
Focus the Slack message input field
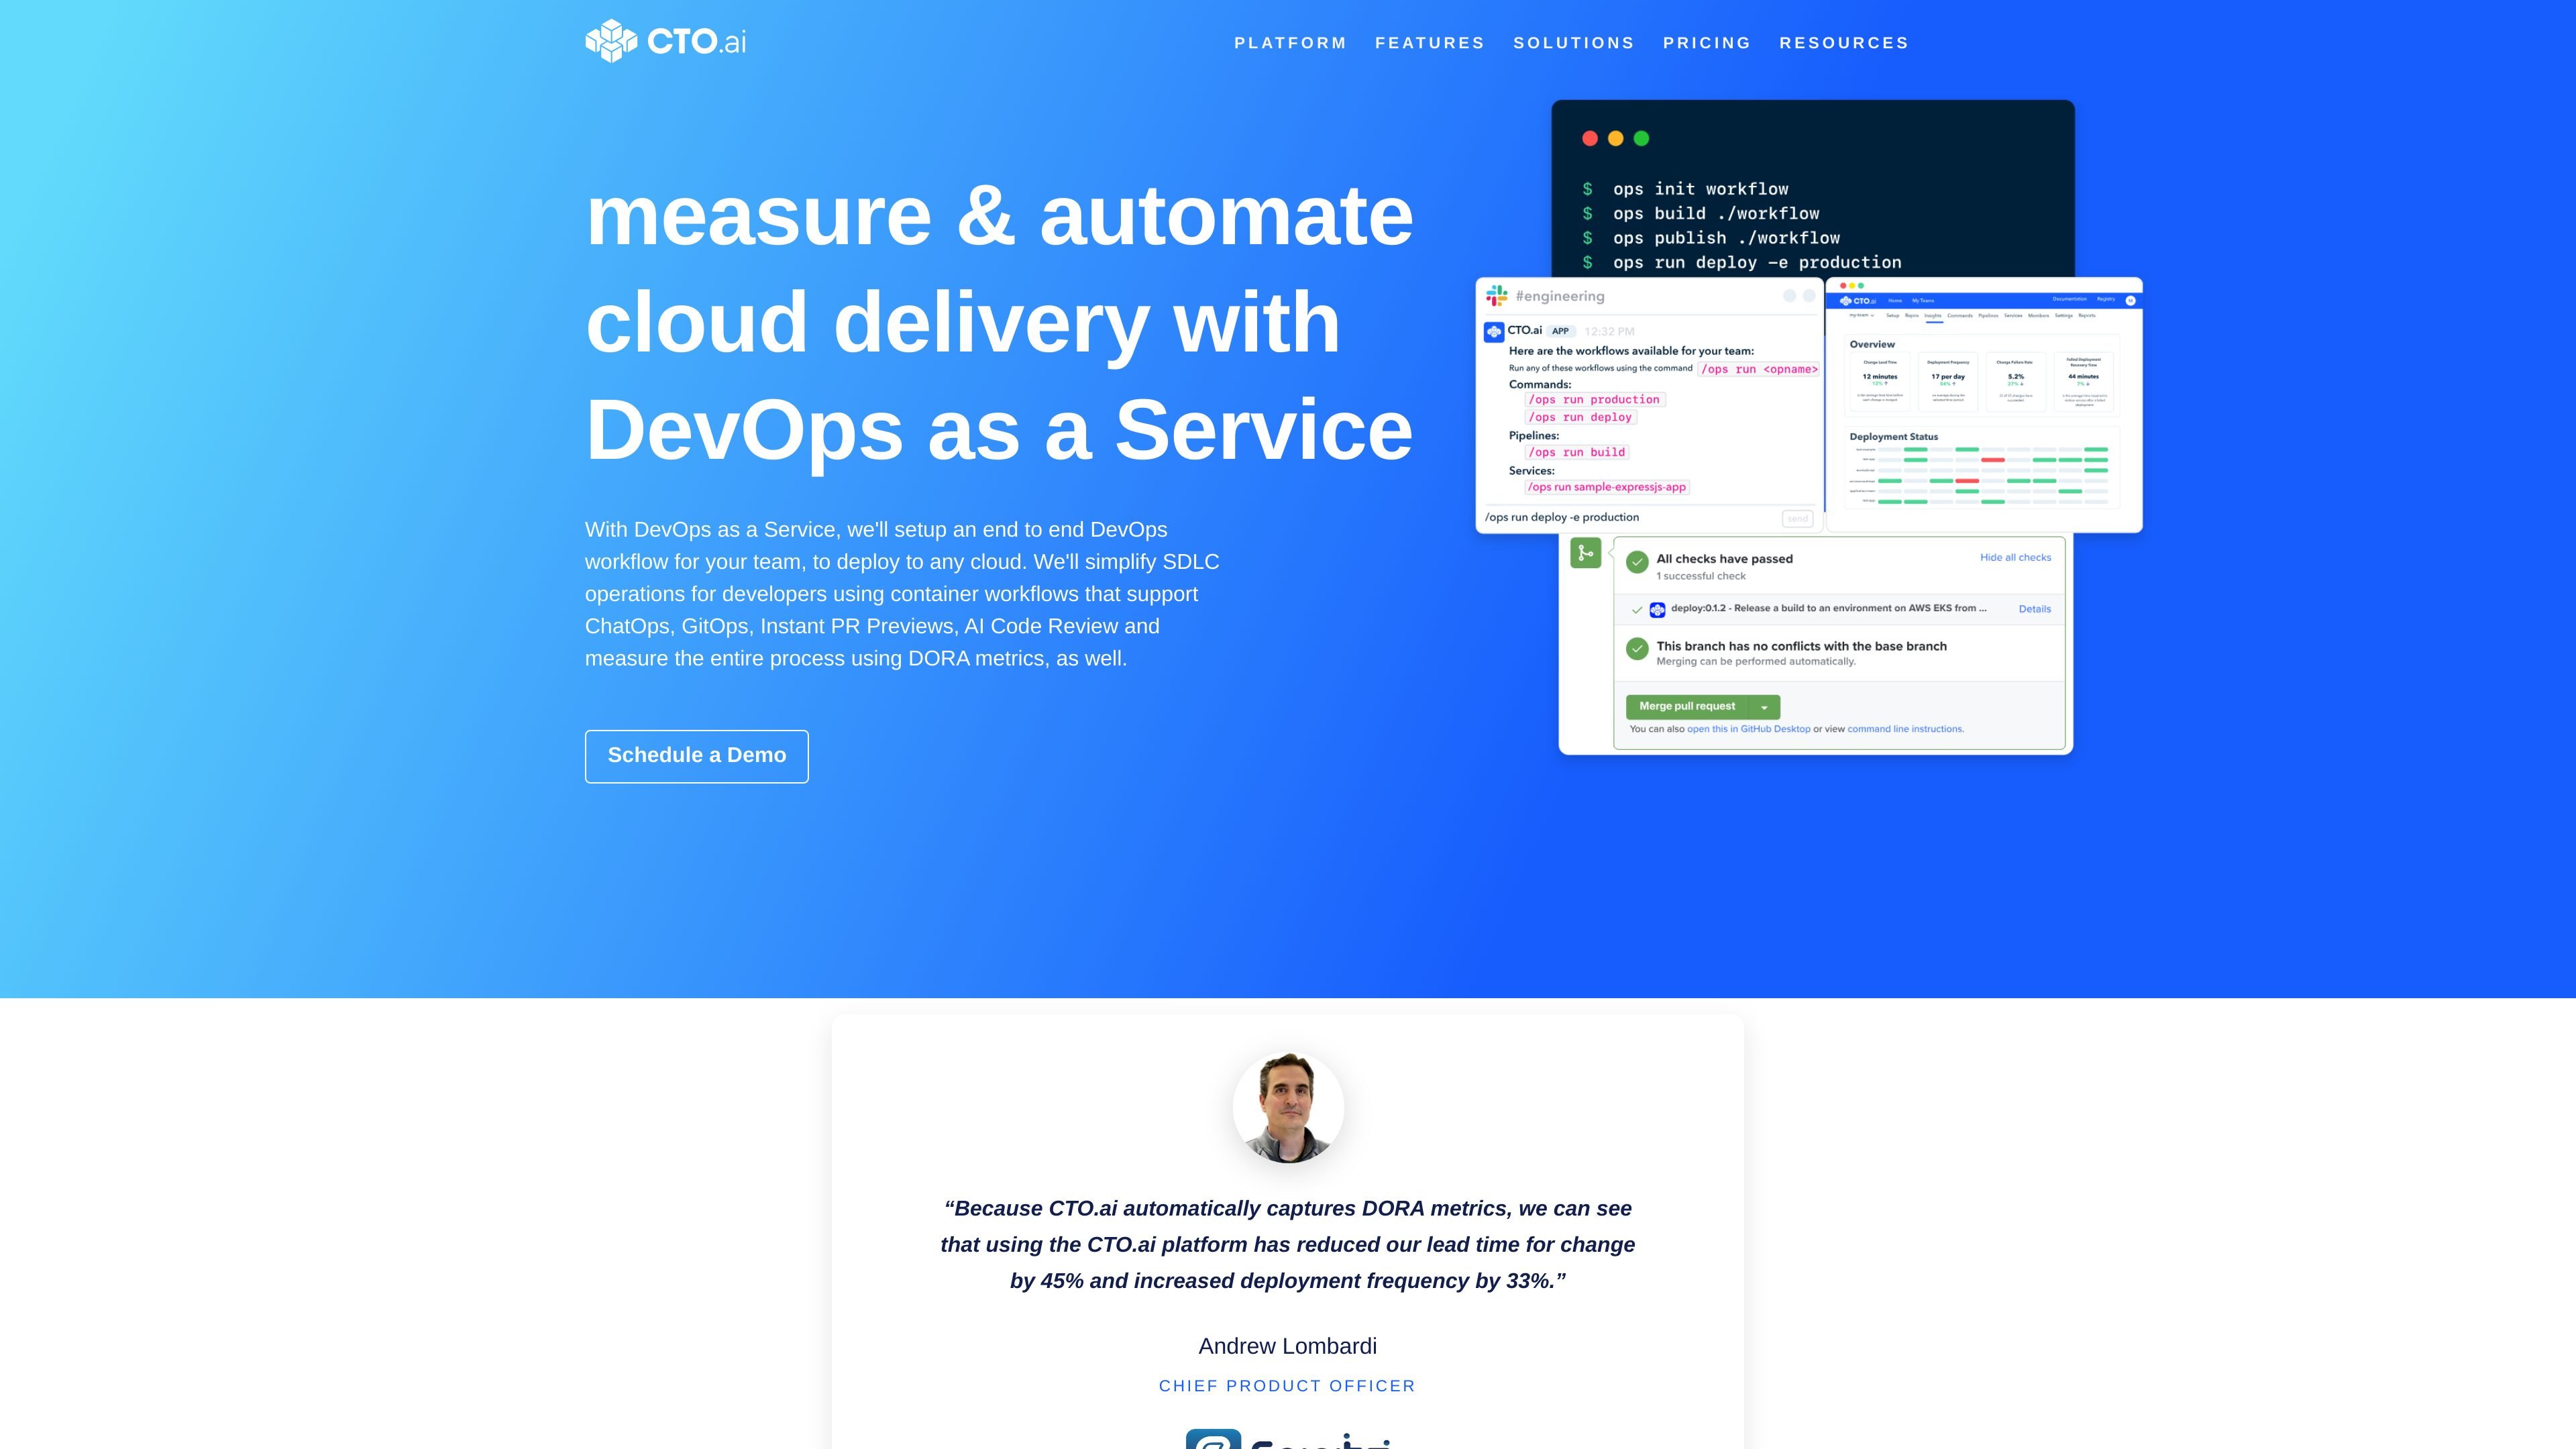[1630, 518]
